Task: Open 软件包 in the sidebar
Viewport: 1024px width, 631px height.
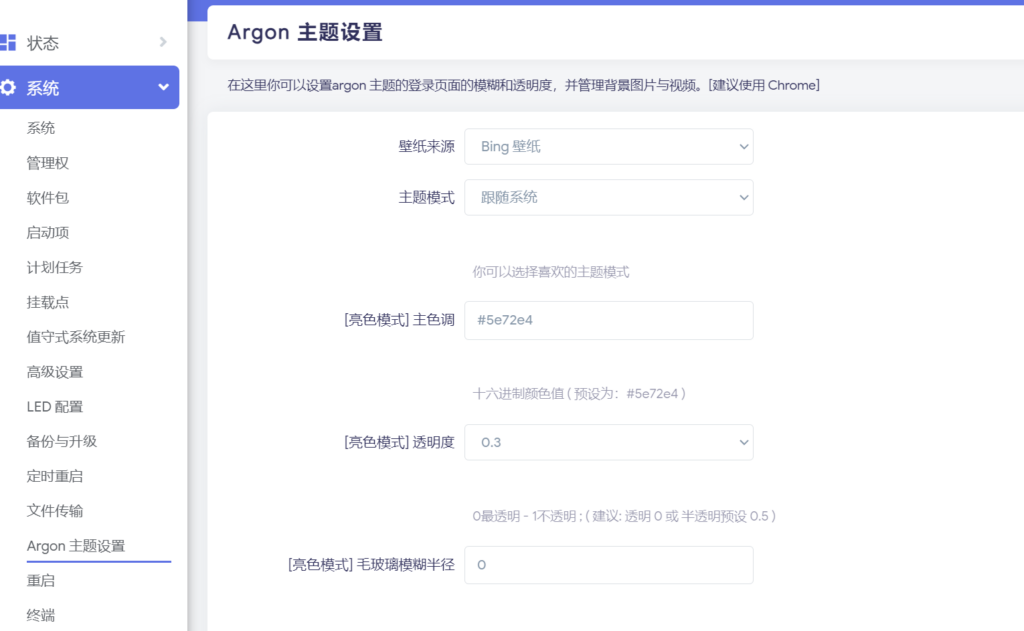Action: [48, 197]
